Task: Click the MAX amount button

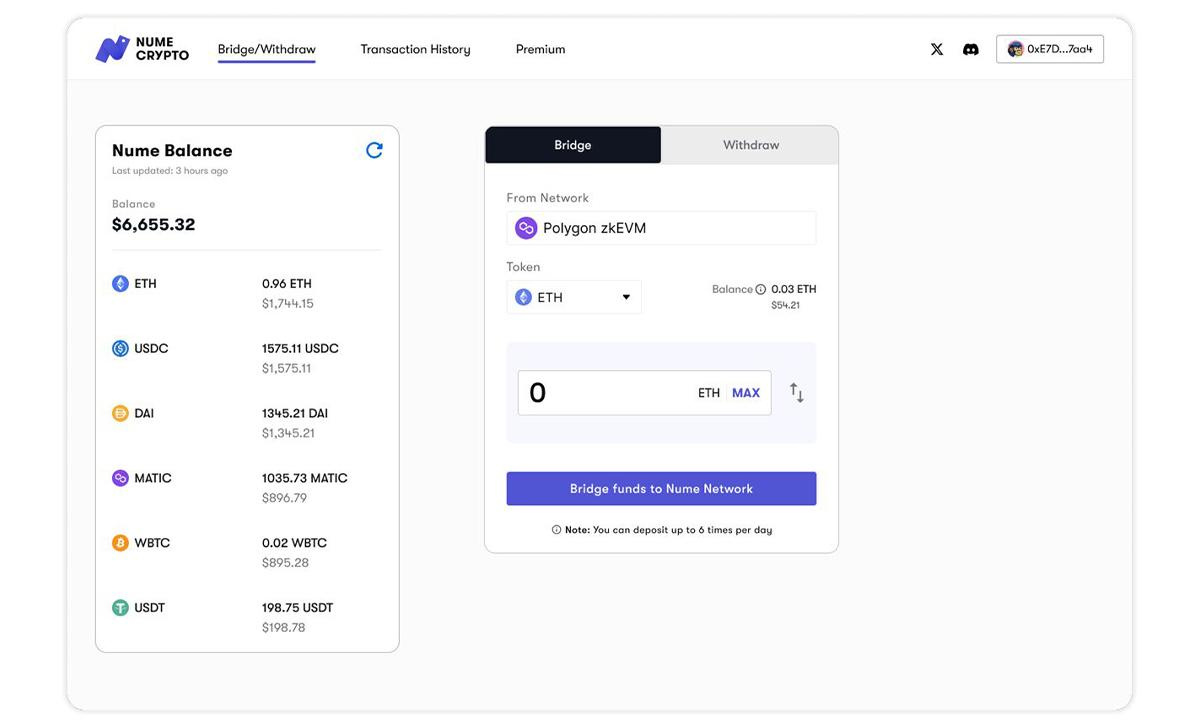Action: (746, 393)
